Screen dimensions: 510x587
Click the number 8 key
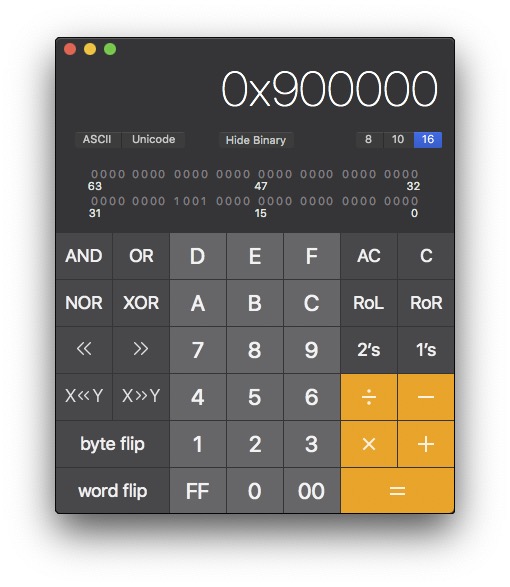click(255, 350)
